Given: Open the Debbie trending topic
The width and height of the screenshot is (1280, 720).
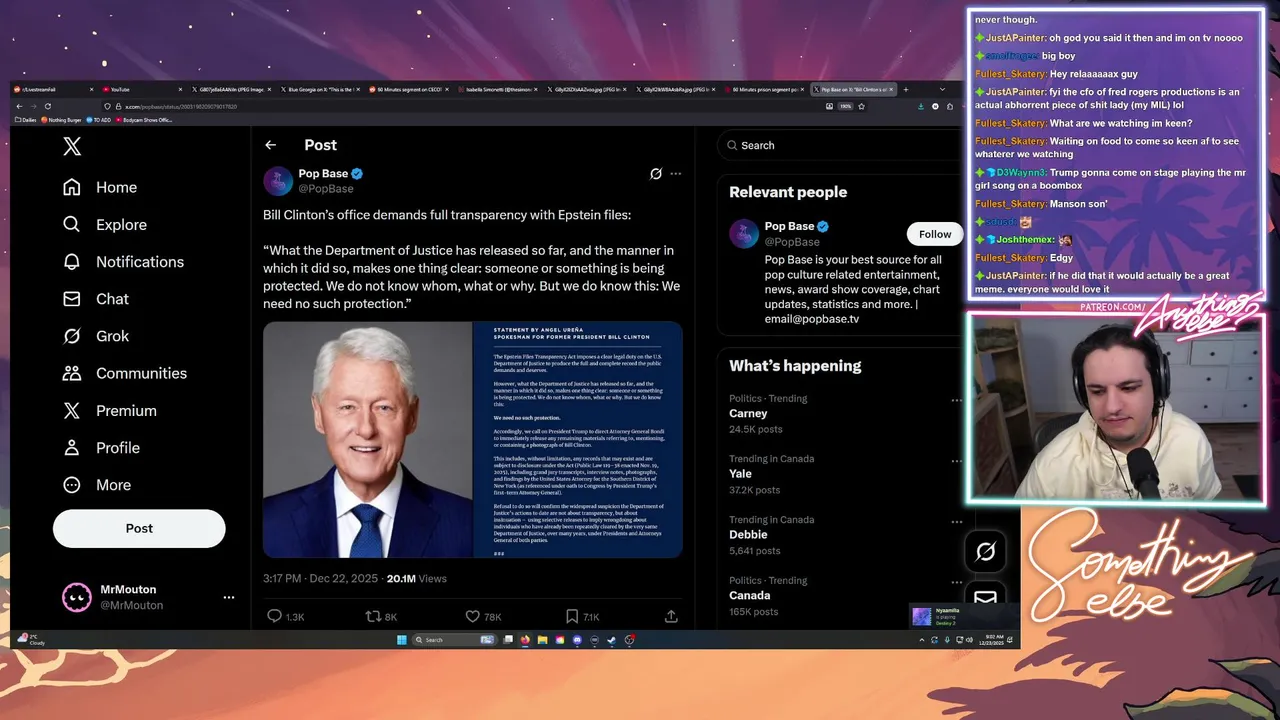Looking at the screenshot, I should coord(748,535).
